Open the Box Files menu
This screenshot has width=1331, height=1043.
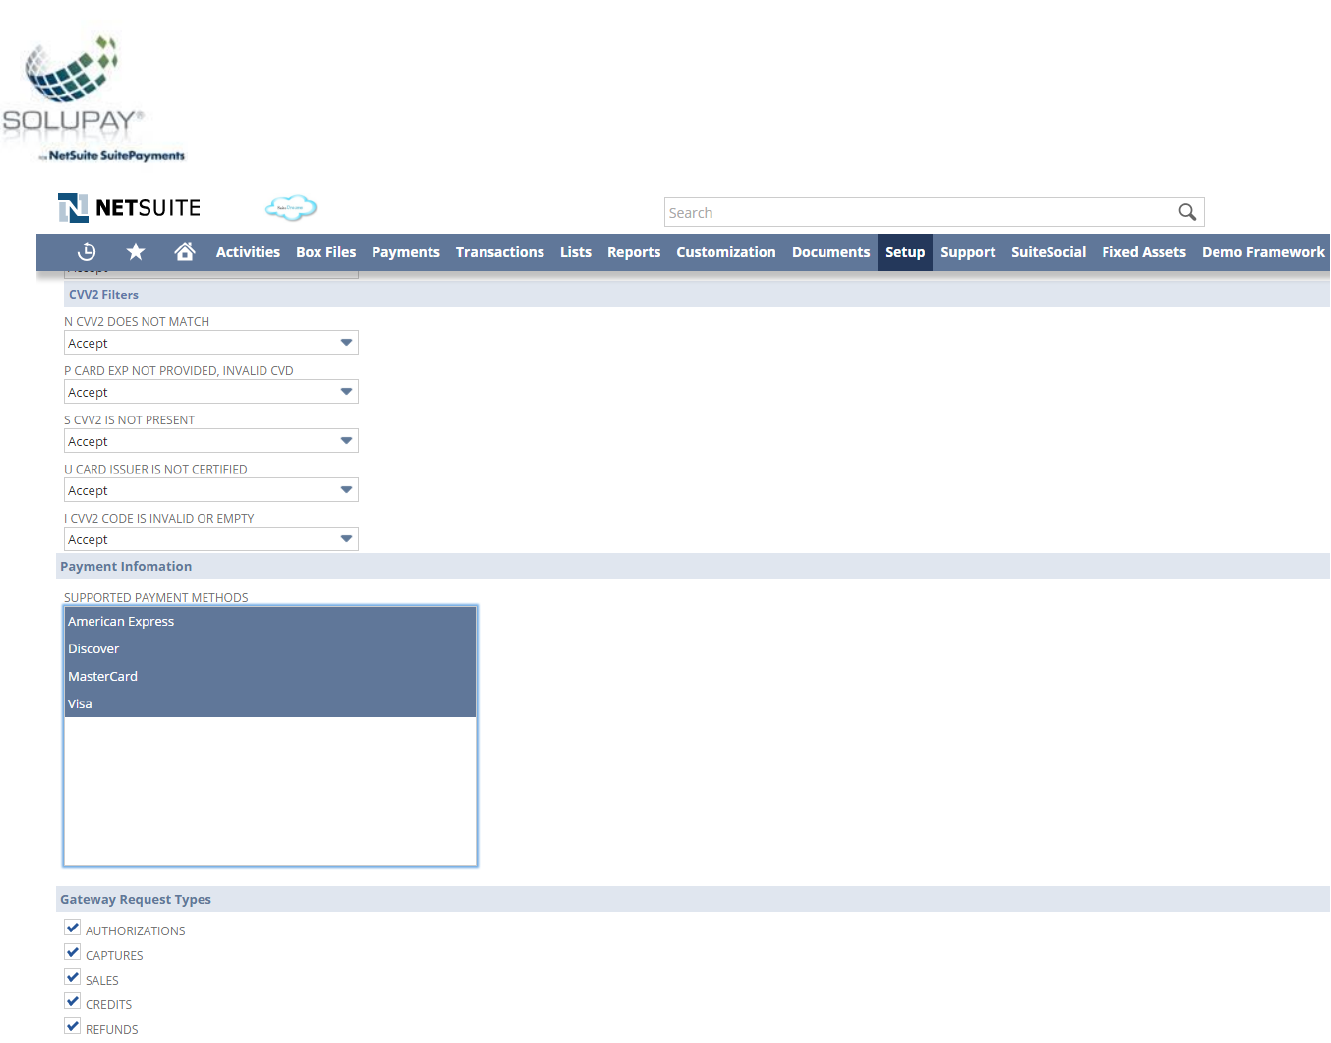click(x=326, y=252)
